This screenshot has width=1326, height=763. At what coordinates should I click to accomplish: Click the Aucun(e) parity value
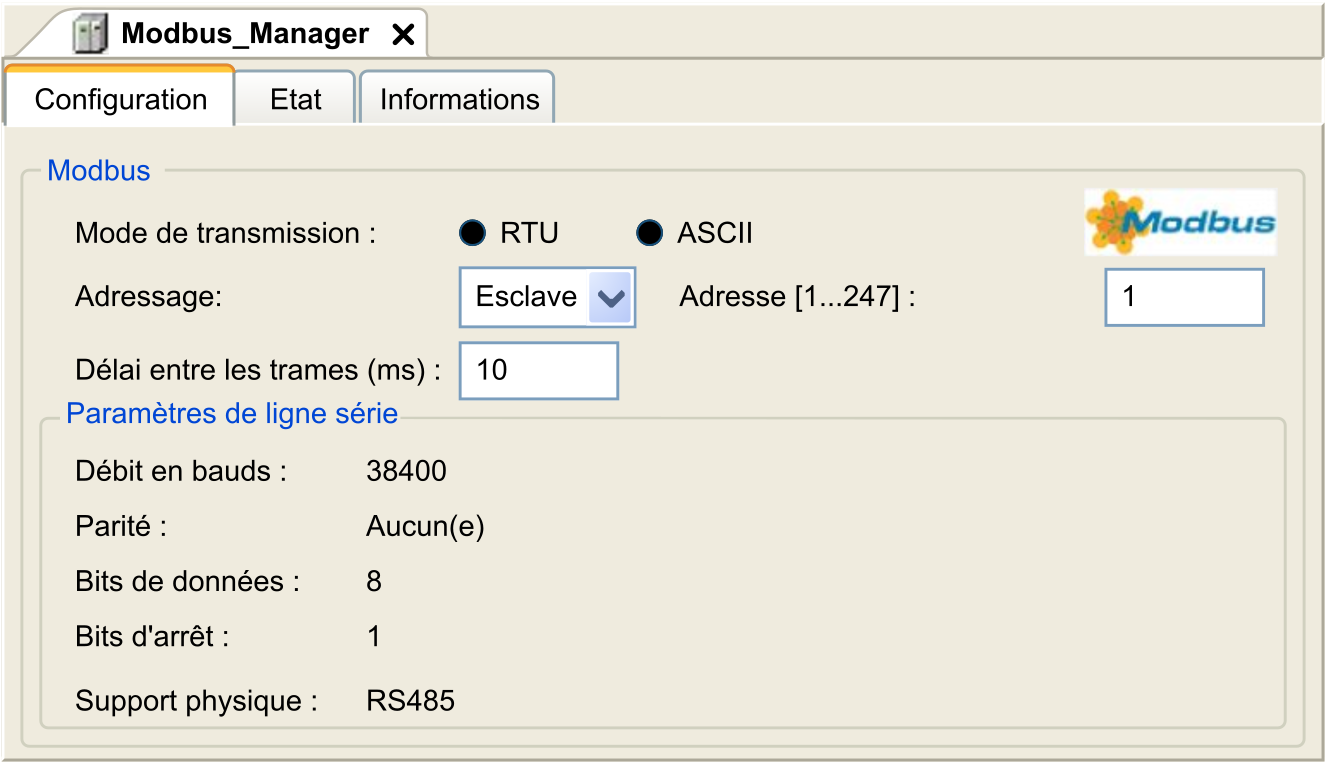coord(425,527)
